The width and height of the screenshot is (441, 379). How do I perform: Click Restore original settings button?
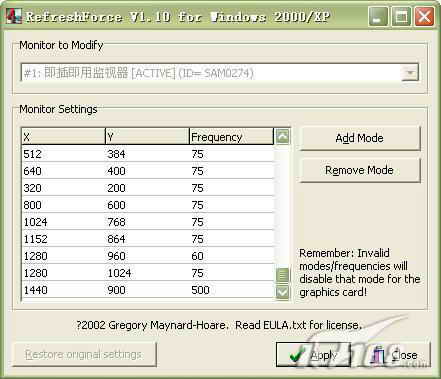84,354
